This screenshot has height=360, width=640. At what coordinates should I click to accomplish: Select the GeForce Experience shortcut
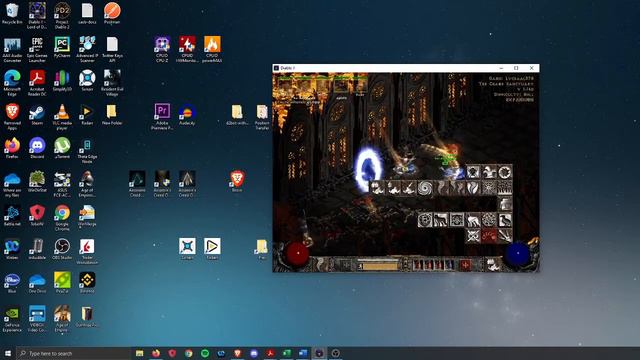12,319
